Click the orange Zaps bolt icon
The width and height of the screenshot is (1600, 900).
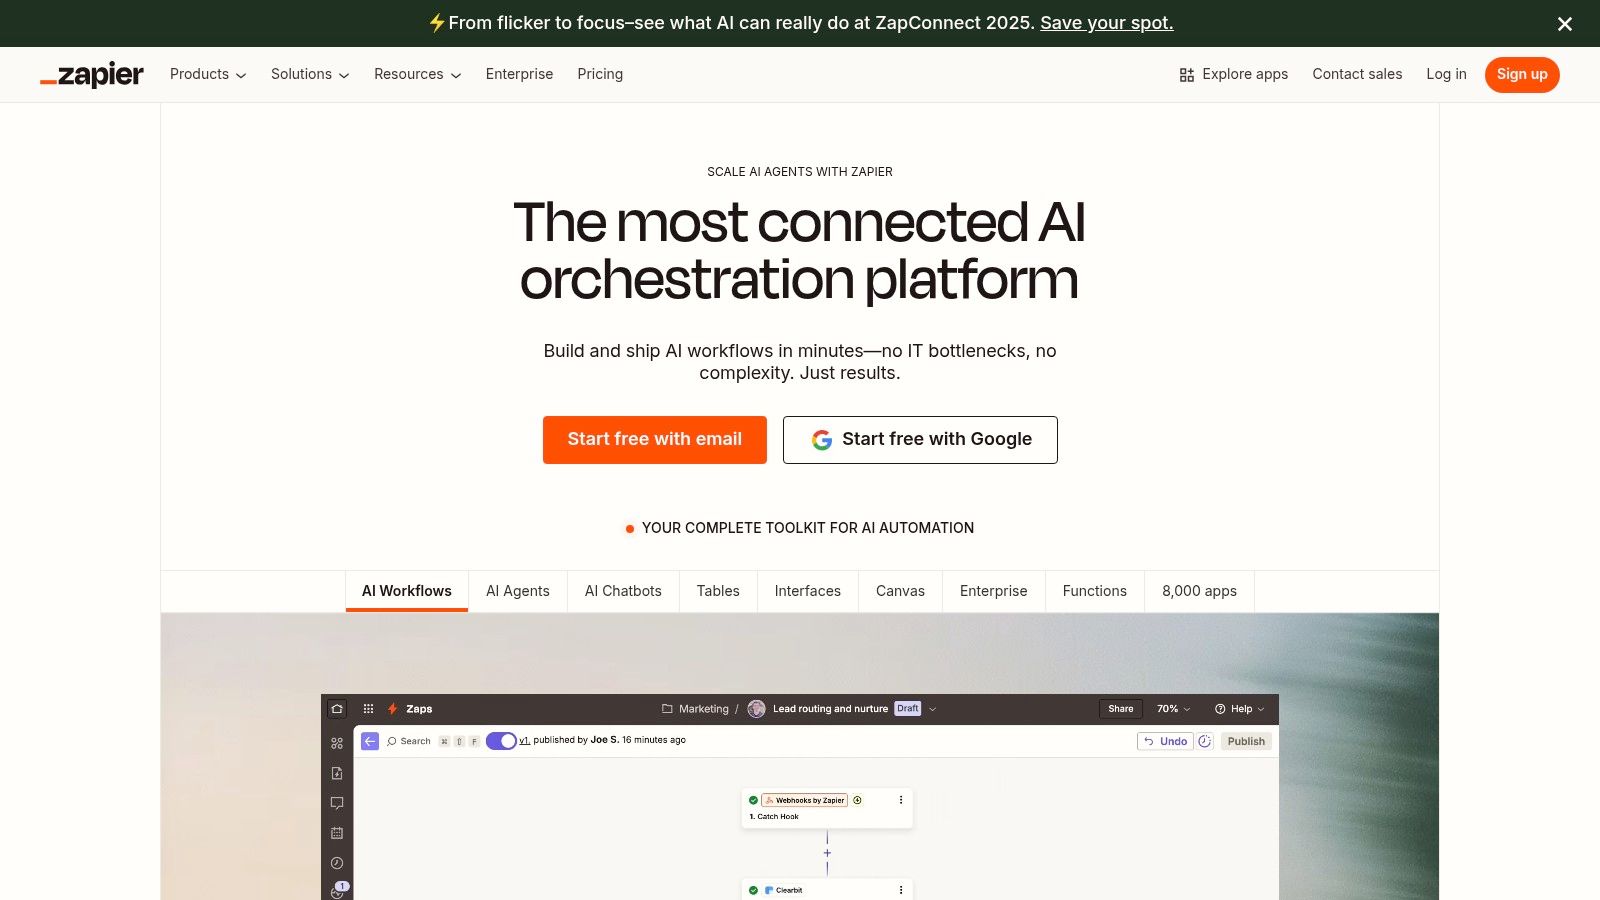(393, 709)
